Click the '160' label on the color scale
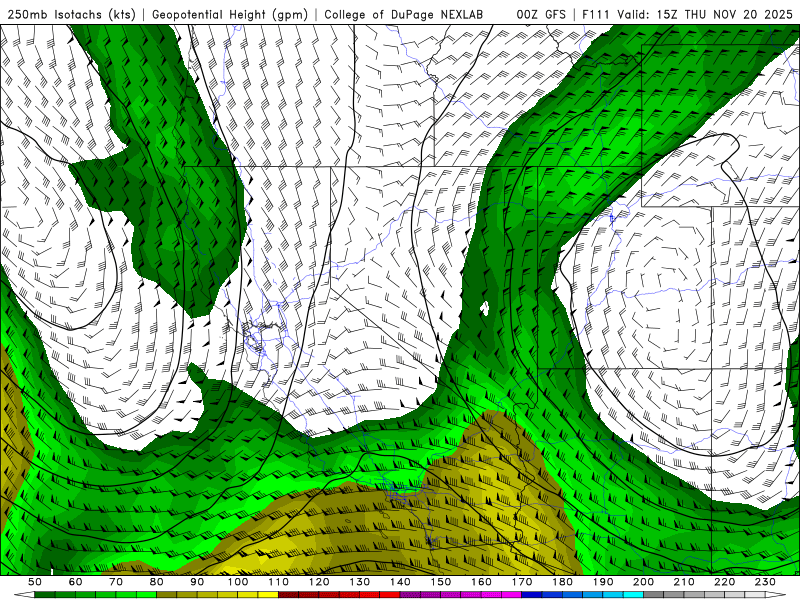The height and width of the screenshot is (600, 800). pyautogui.click(x=481, y=582)
